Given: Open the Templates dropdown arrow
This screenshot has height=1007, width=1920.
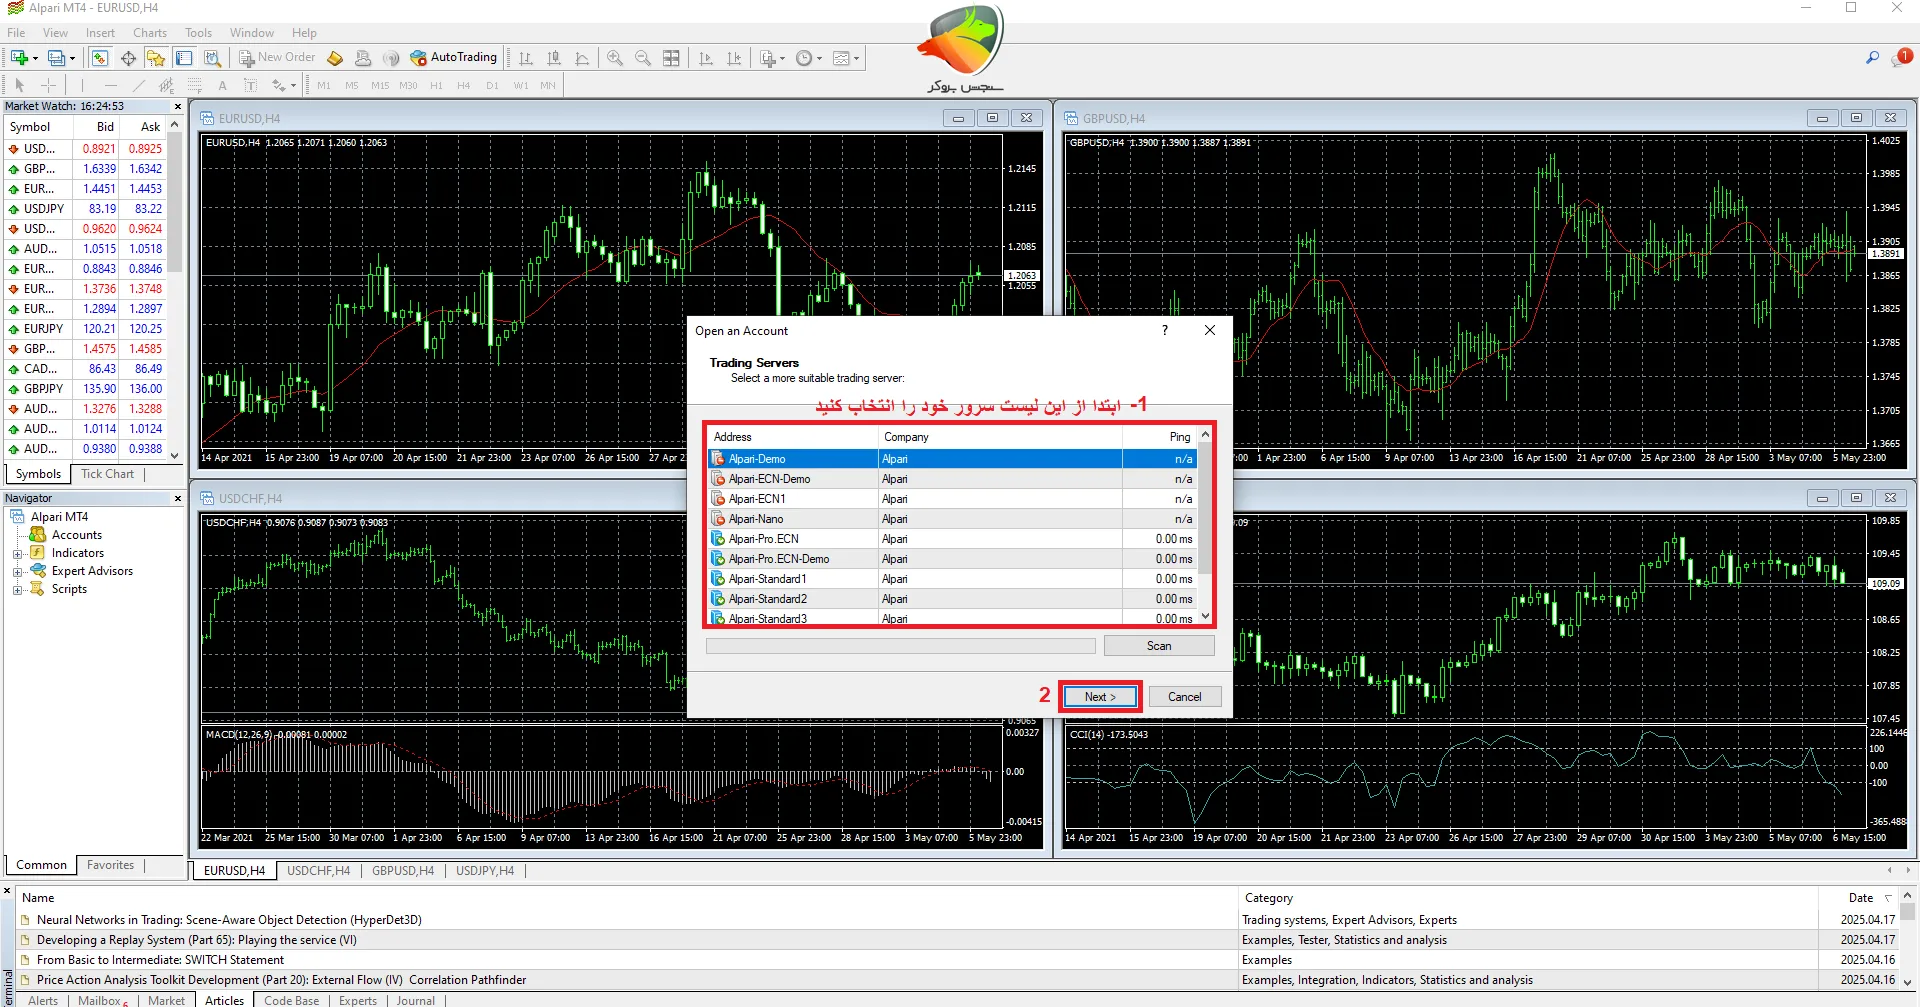Looking at the screenshot, I should (856, 58).
